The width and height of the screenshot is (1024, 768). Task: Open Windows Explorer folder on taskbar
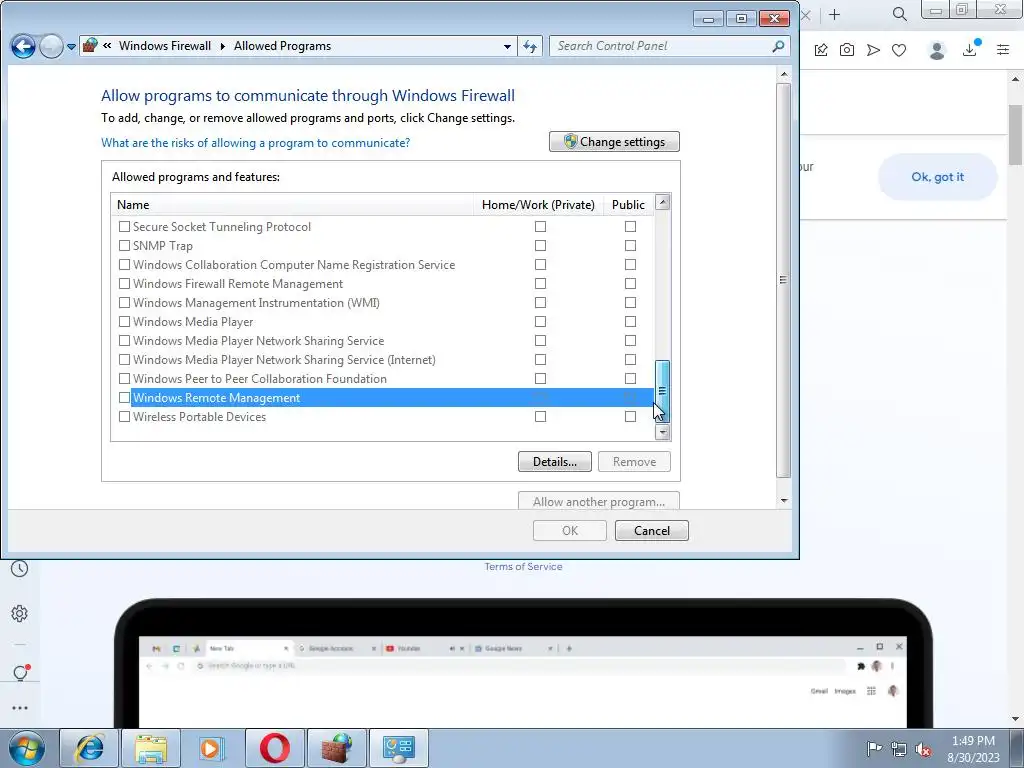tap(151, 748)
